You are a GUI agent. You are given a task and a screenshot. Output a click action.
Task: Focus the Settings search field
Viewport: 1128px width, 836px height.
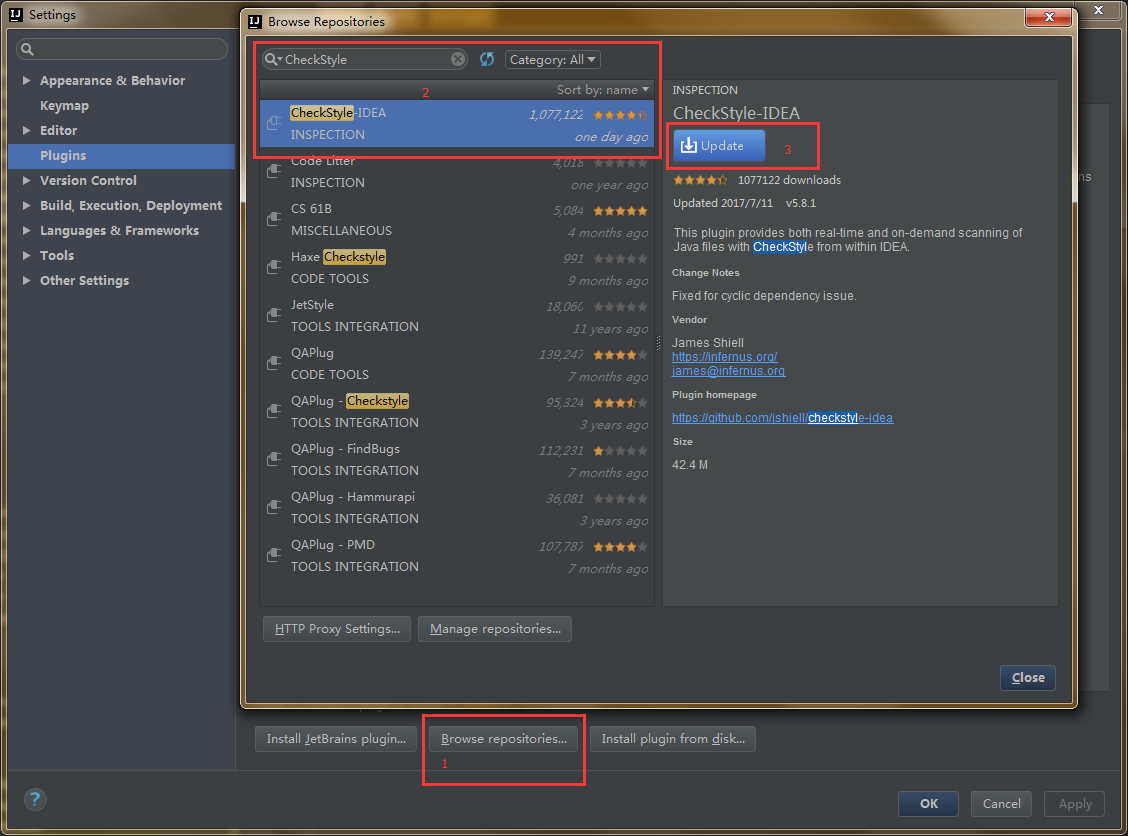122,49
